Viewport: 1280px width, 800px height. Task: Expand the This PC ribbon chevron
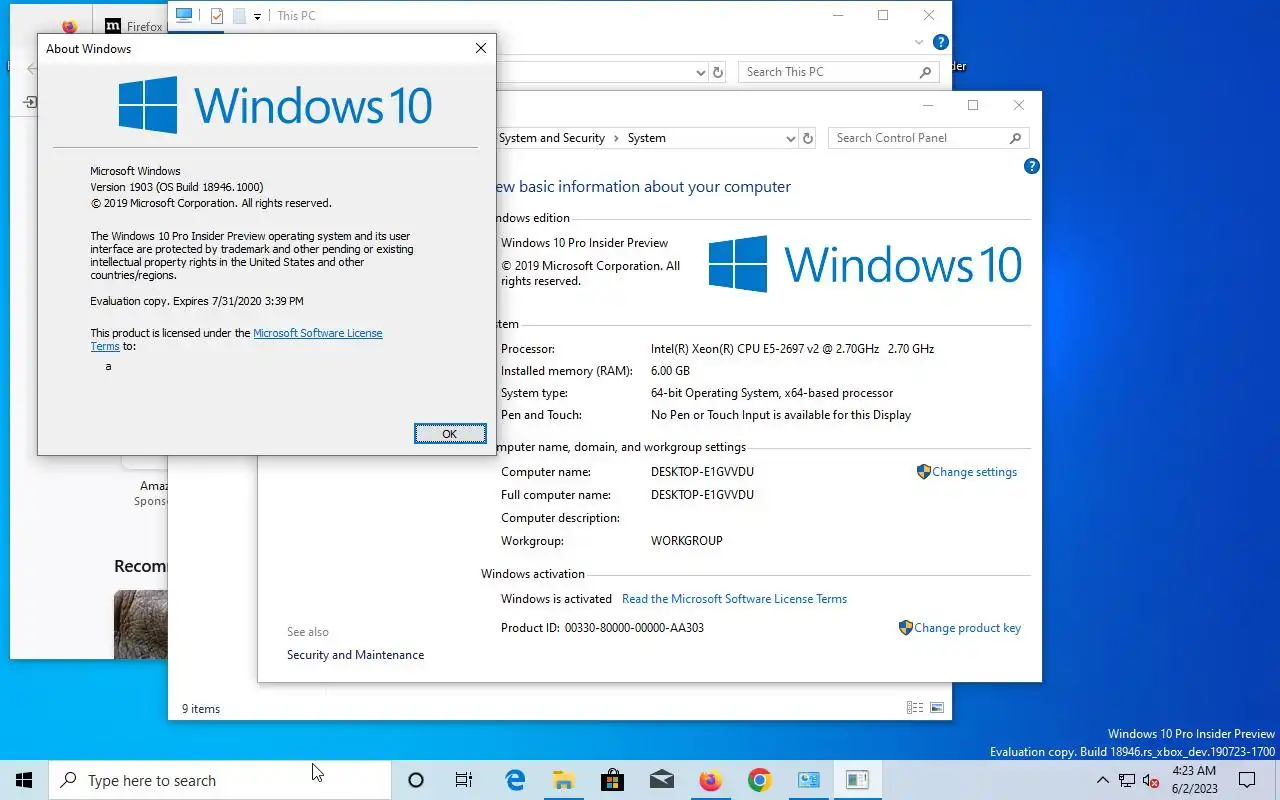point(919,43)
